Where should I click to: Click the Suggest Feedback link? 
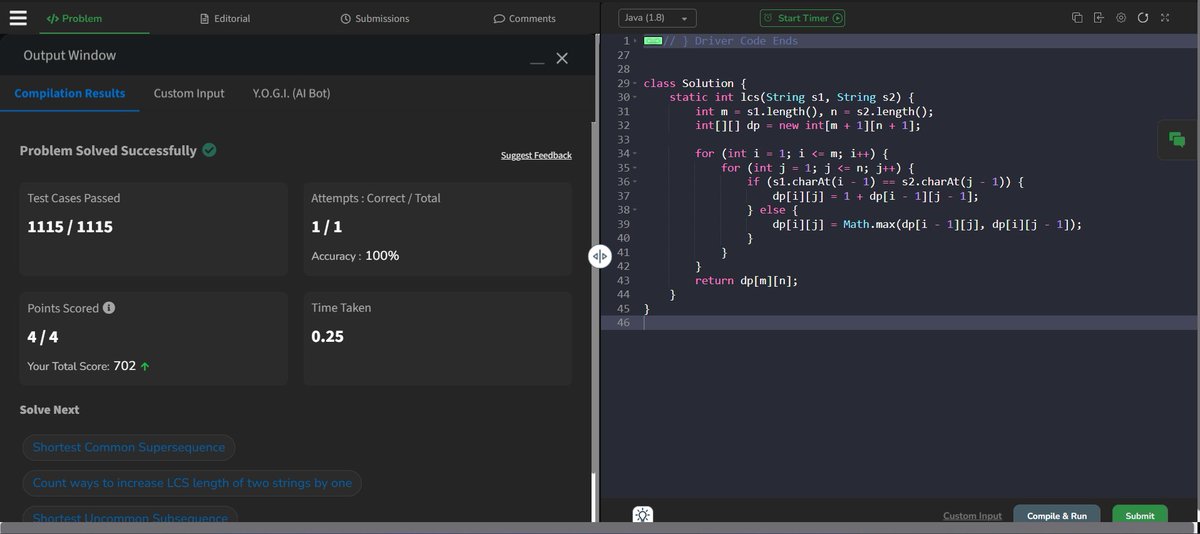tap(536, 155)
